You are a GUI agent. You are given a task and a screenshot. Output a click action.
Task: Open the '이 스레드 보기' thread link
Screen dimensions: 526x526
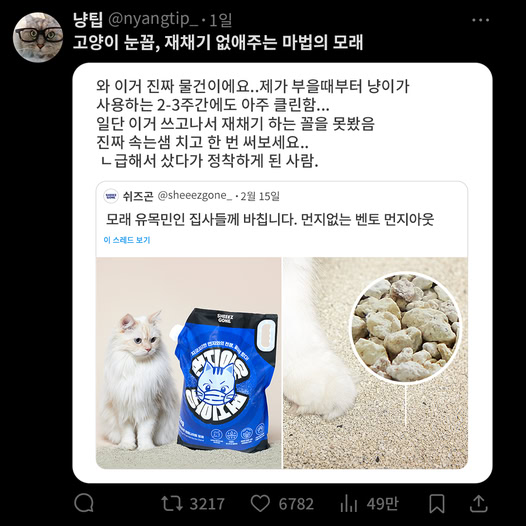pyautogui.click(x=126, y=240)
